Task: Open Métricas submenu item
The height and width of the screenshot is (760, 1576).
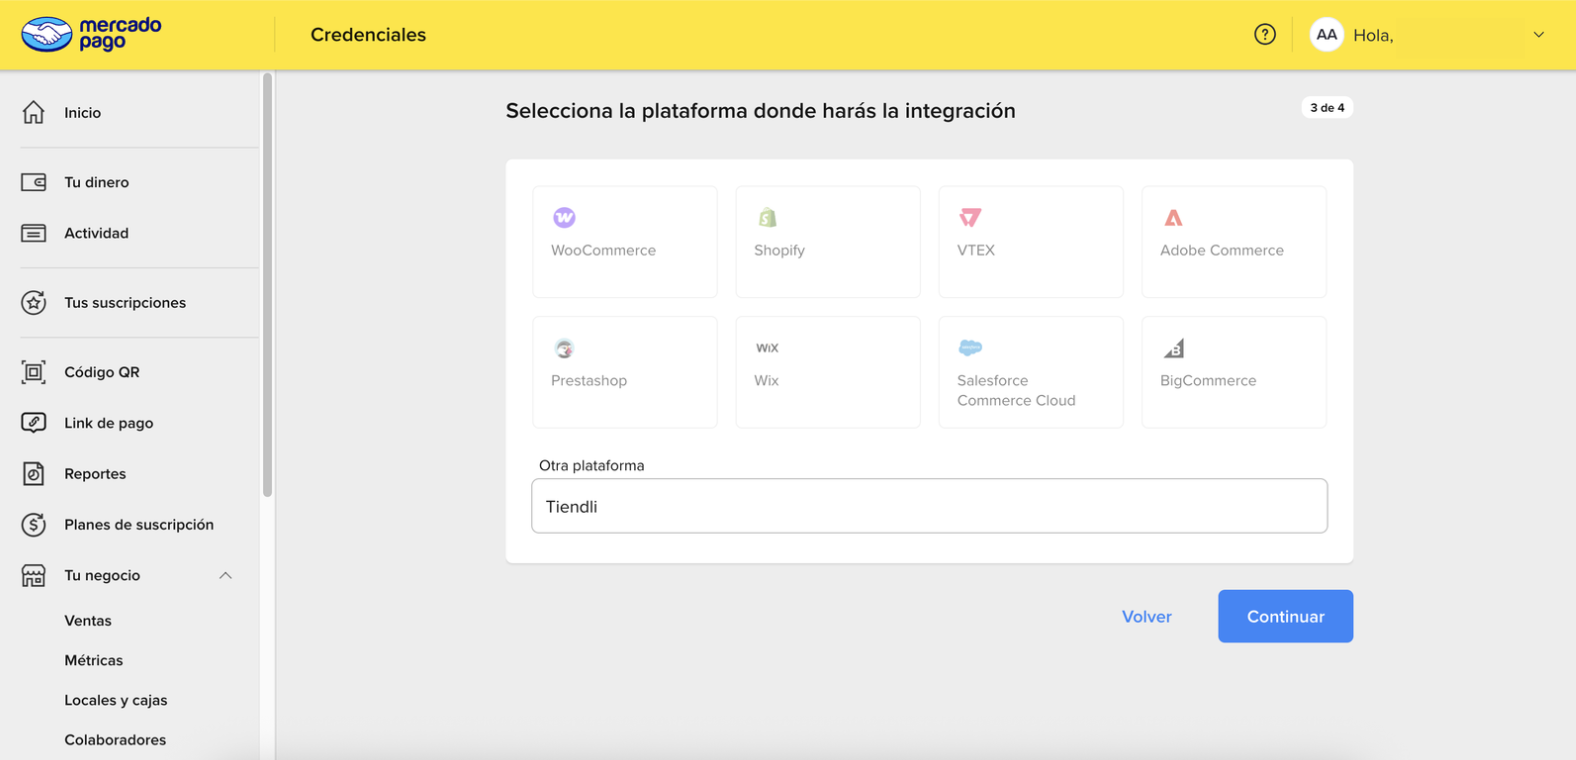Action: coord(94,660)
